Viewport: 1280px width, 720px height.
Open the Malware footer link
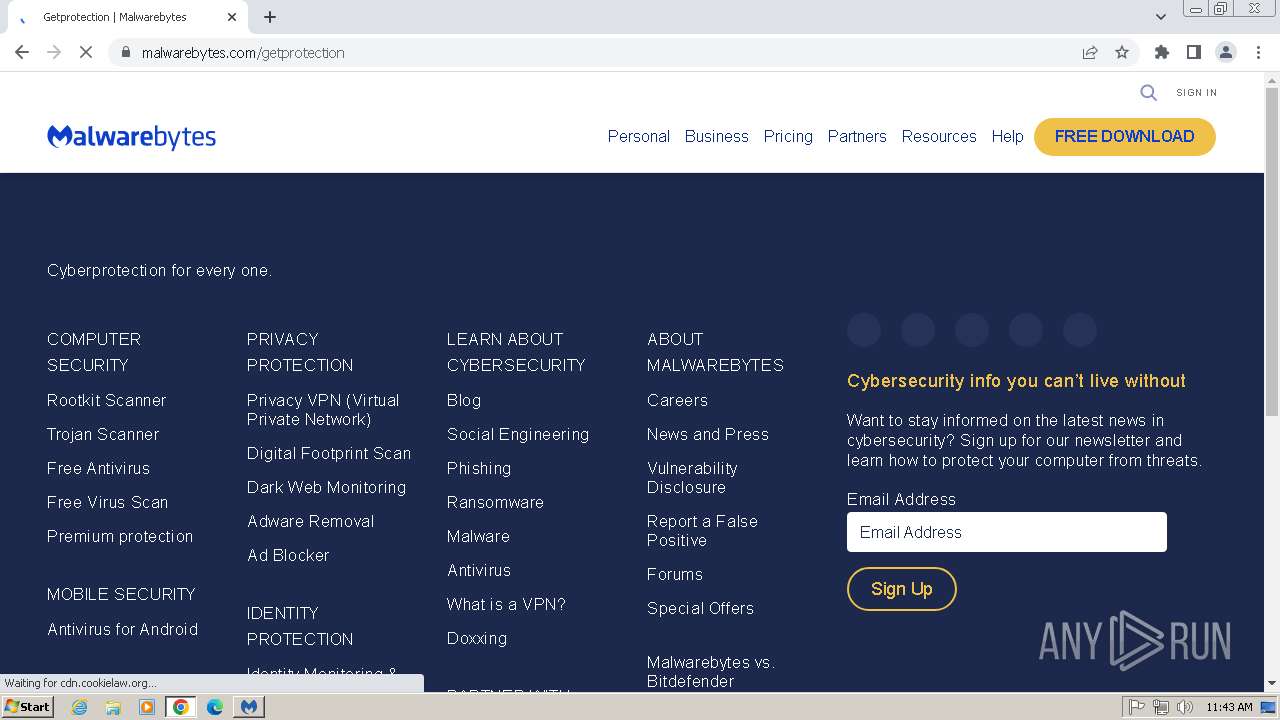point(478,536)
